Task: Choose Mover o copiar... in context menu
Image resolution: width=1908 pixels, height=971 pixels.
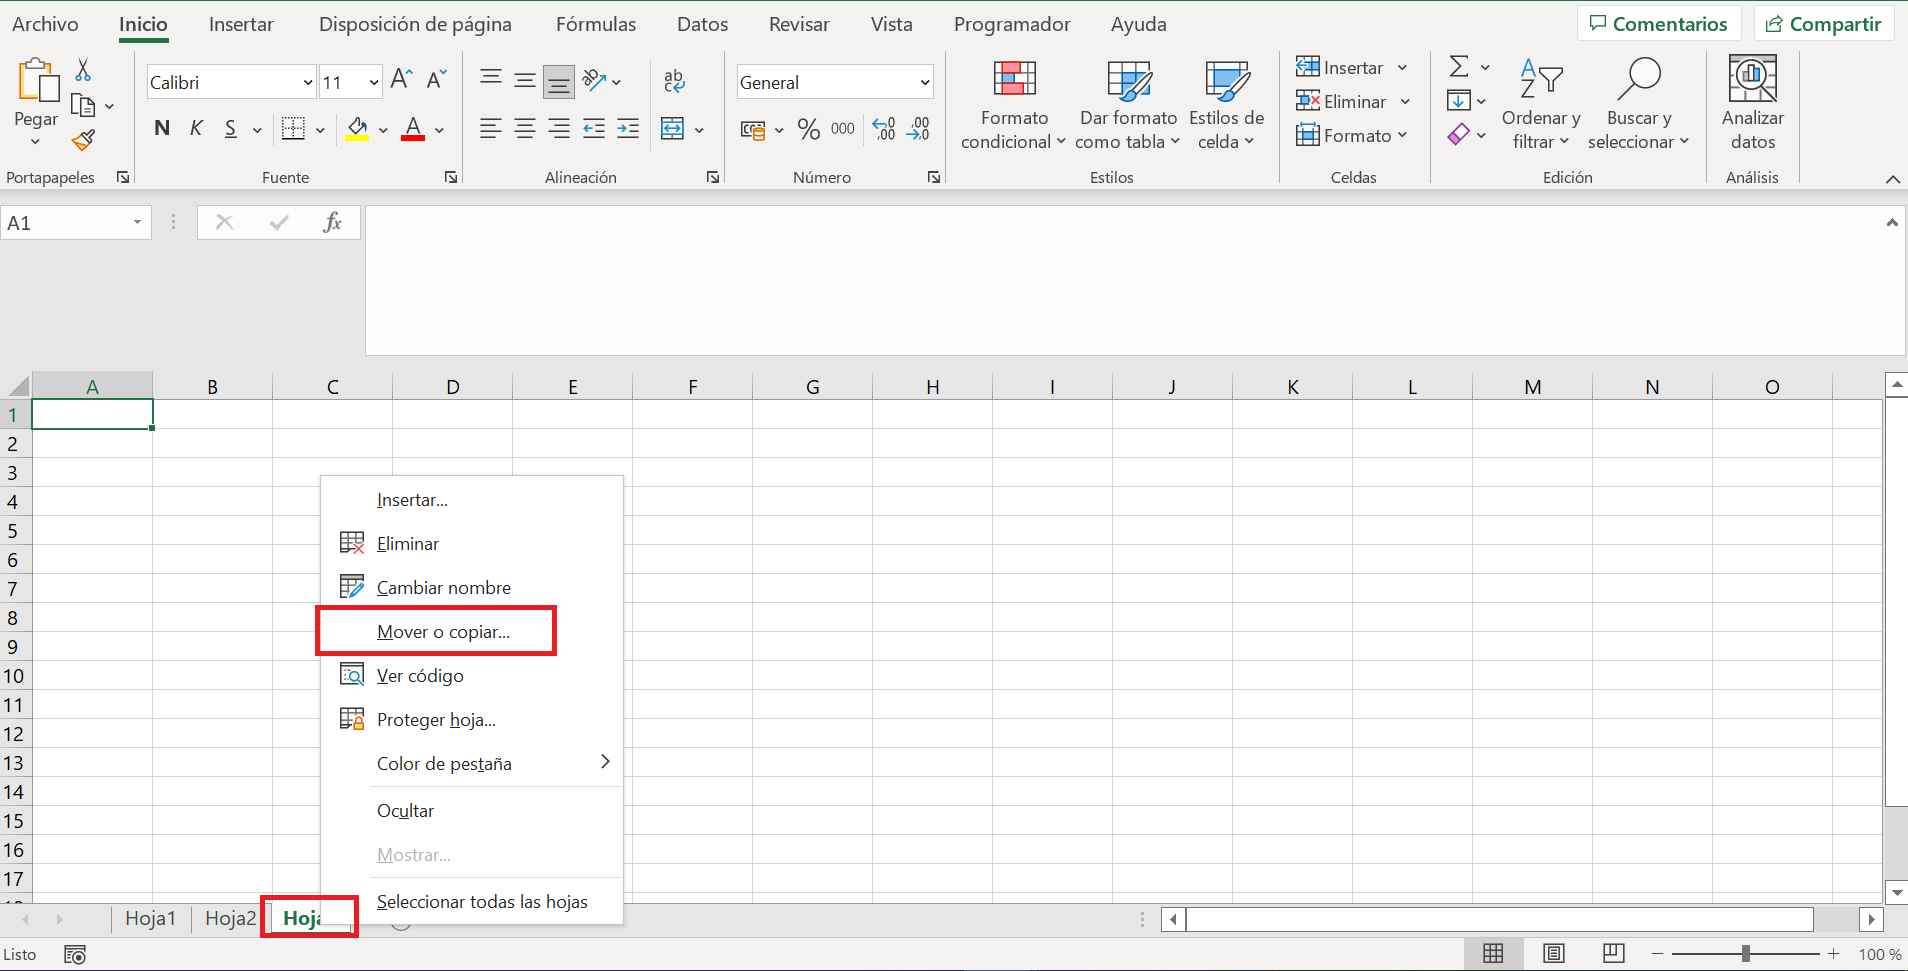Action: pos(443,632)
